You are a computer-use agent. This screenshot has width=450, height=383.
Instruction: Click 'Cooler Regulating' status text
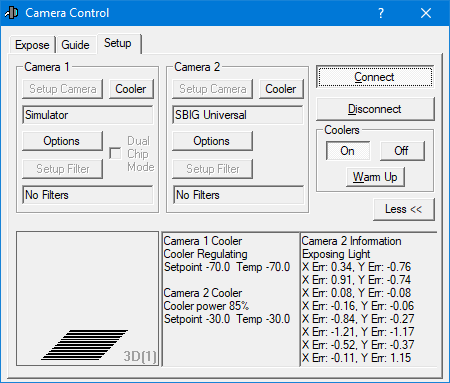point(205,254)
